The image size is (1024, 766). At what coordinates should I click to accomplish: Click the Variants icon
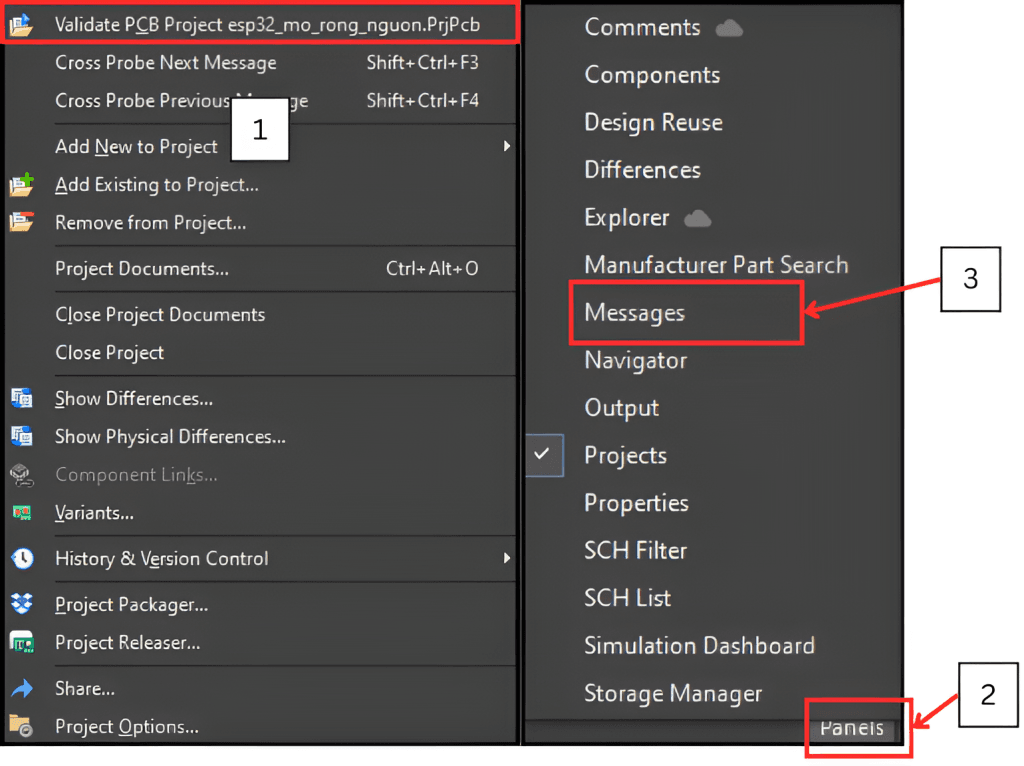(21, 513)
